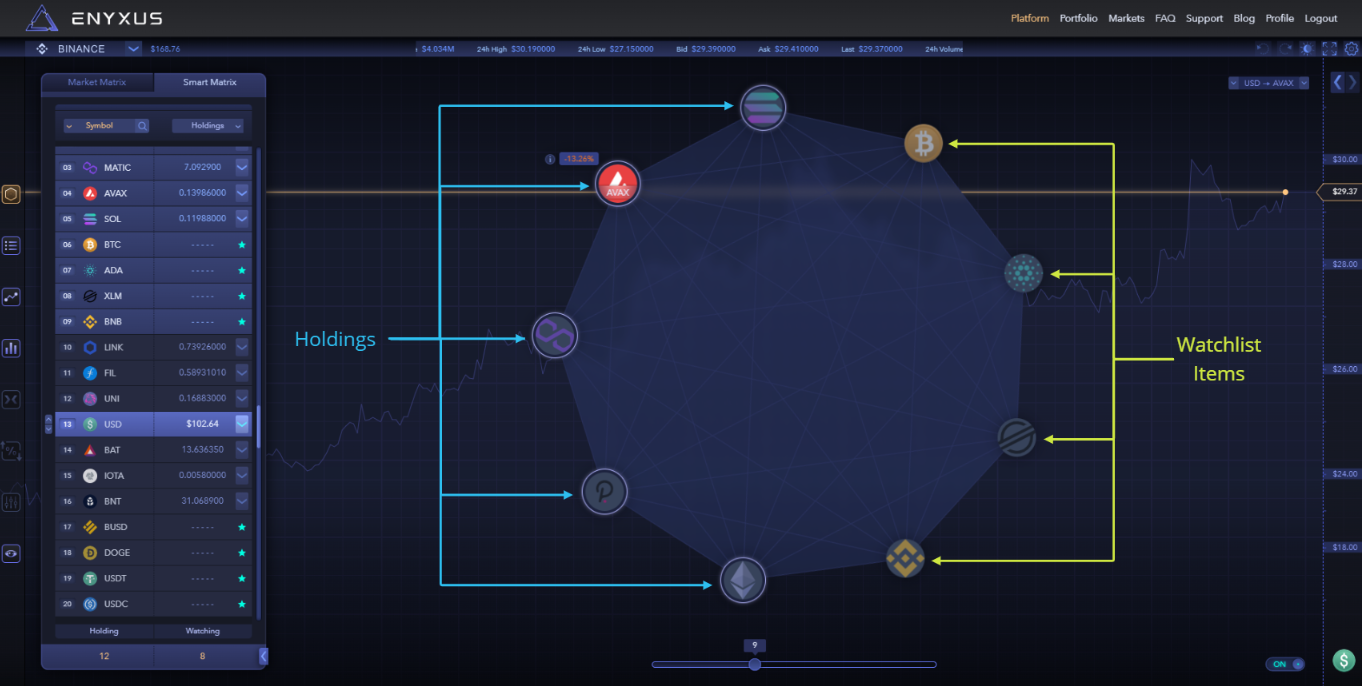Switch to the Smart Matrix tab
1362x686 pixels.
(x=210, y=82)
